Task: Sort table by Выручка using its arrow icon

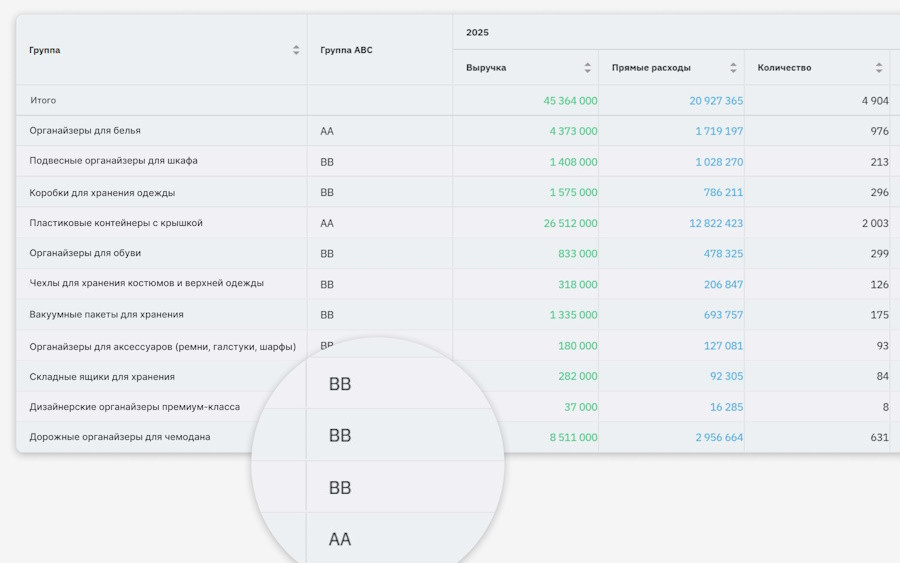Action: click(588, 68)
